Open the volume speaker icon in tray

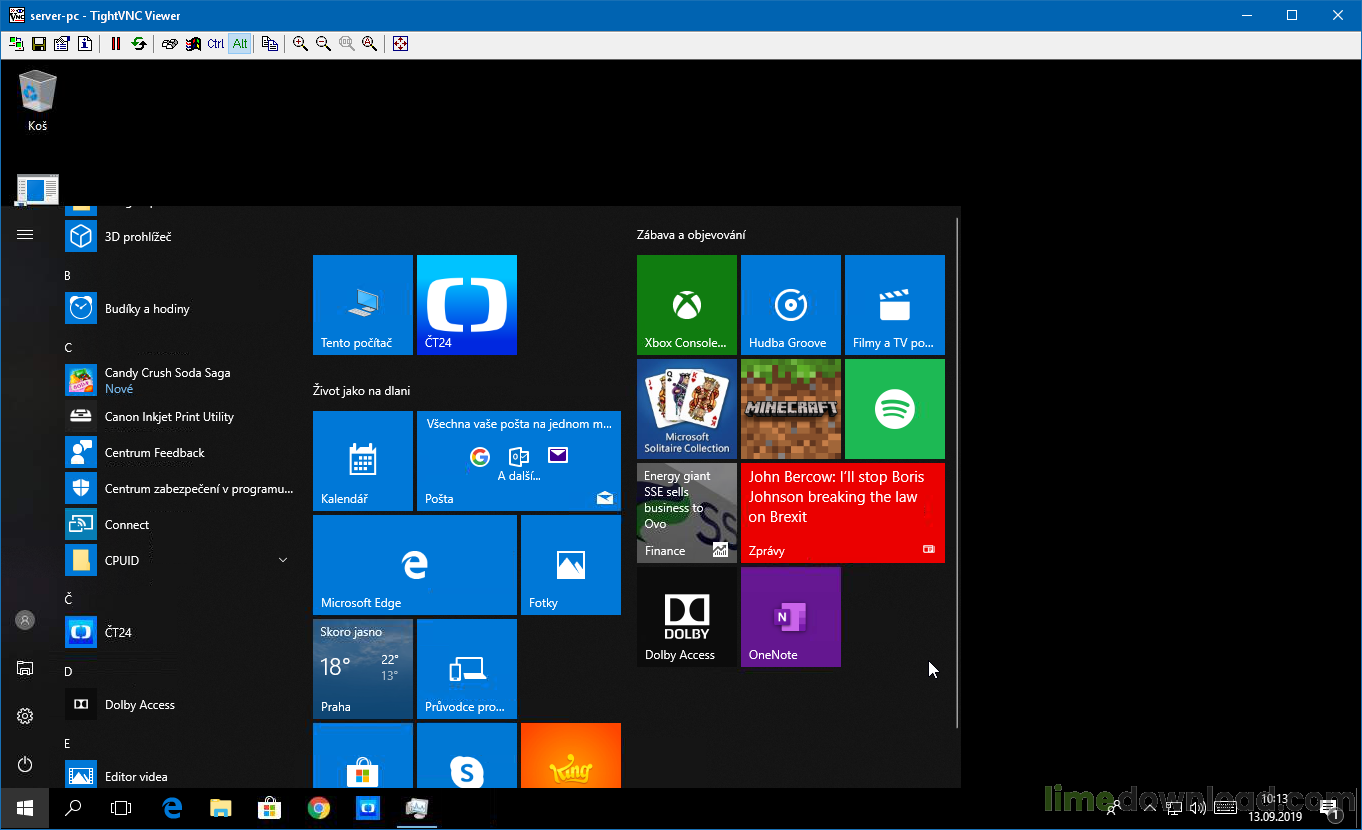(x=1198, y=807)
